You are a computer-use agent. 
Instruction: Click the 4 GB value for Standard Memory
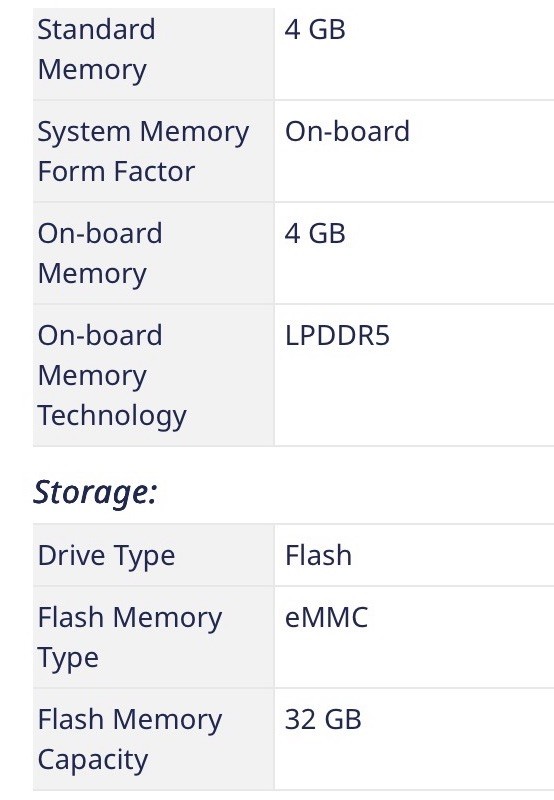pyautogui.click(x=315, y=29)
